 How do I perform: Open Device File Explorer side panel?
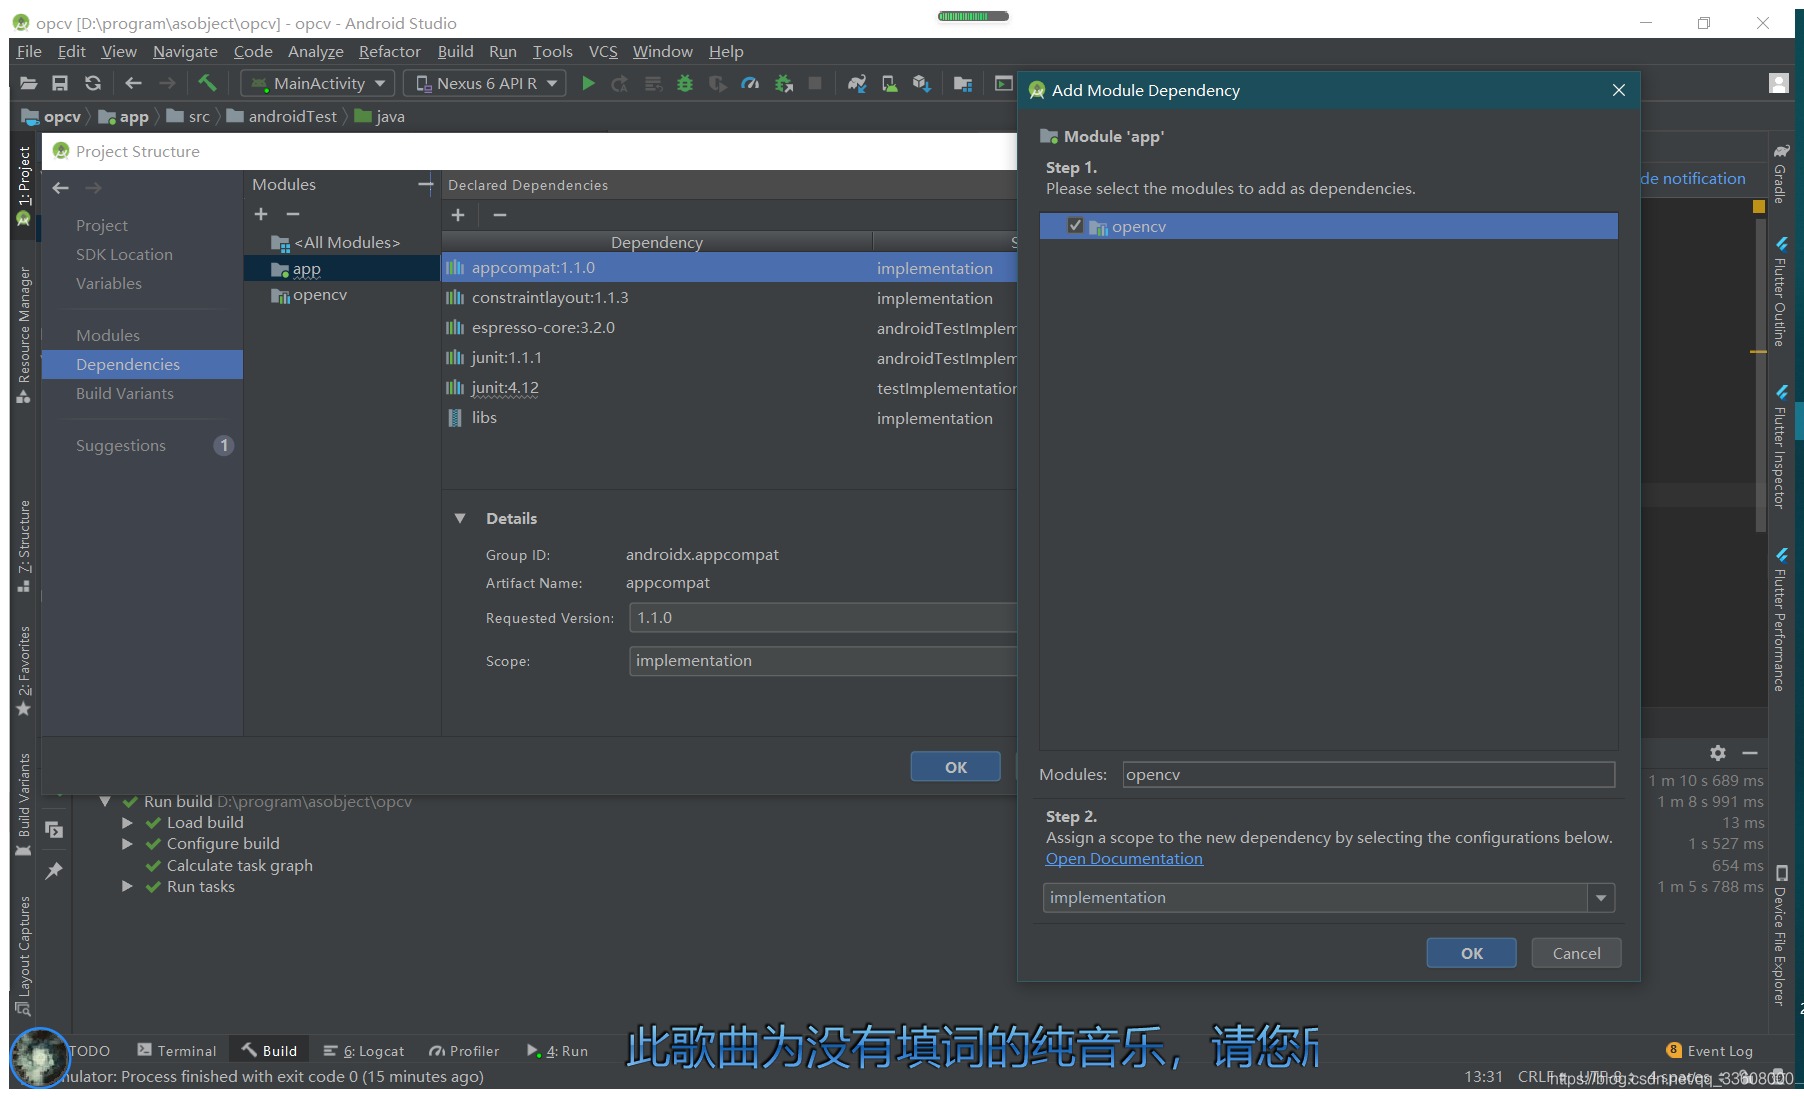tap(1781, 937)
